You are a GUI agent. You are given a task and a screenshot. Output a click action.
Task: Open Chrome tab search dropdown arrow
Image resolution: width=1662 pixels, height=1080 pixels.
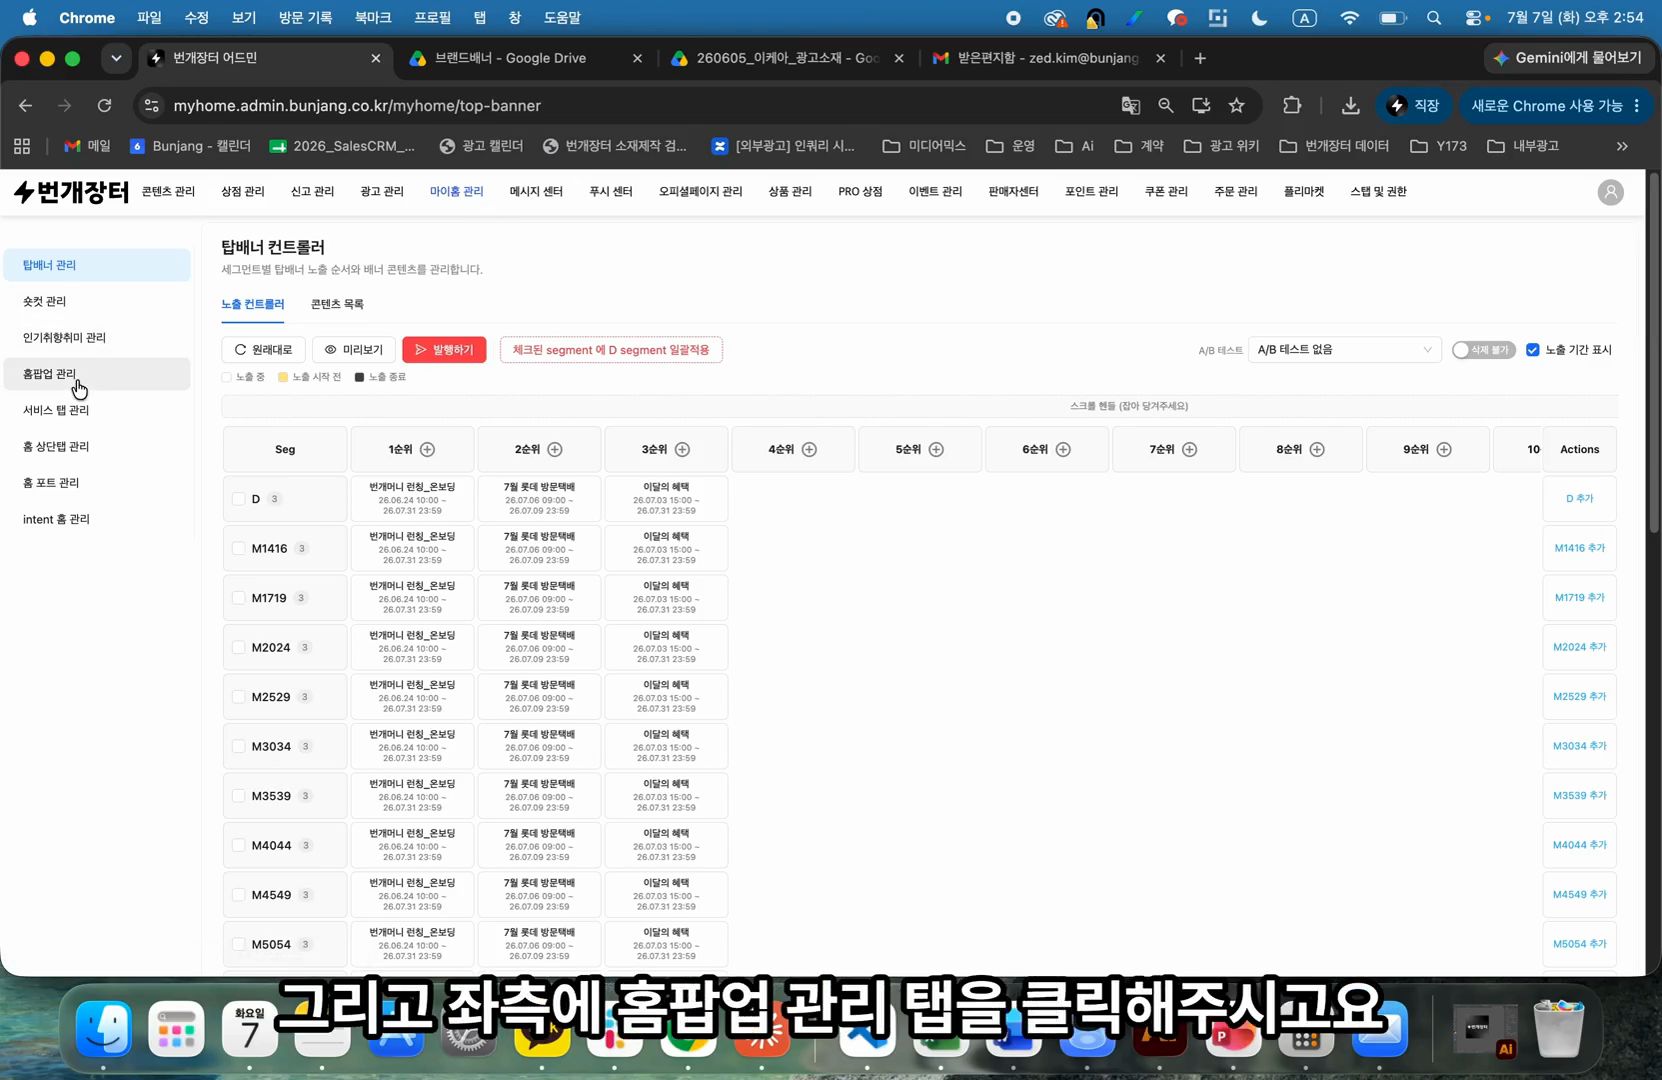[116, 58]
